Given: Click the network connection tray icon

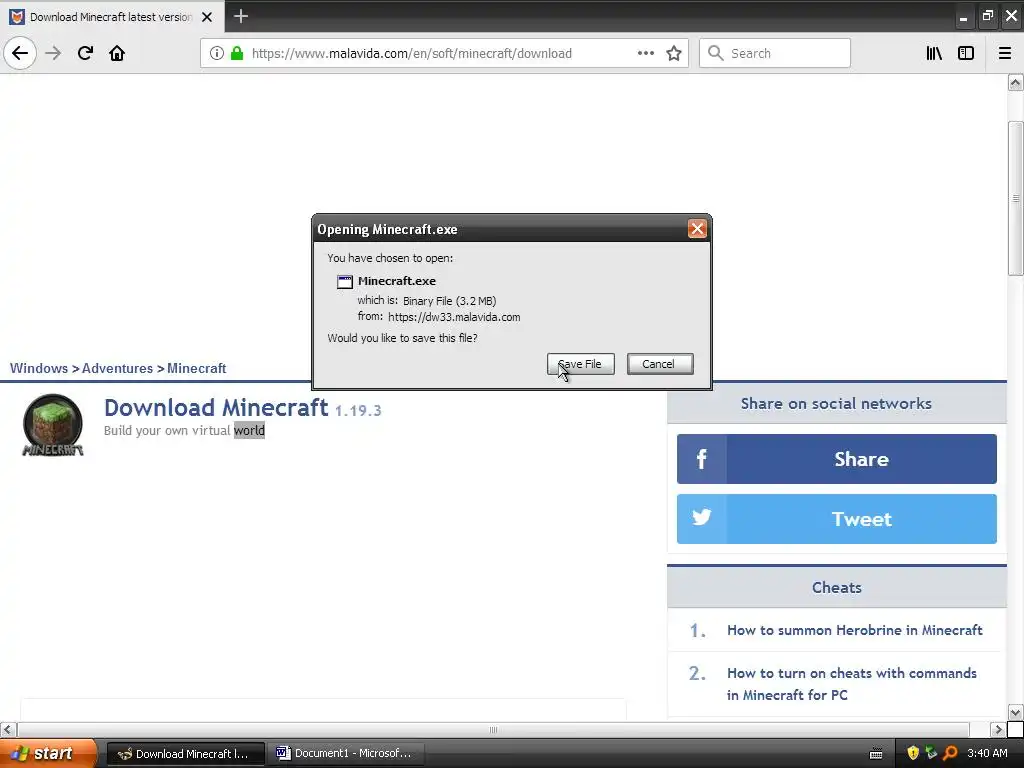Looking at the screenshot, I should (x=931, y=753).
